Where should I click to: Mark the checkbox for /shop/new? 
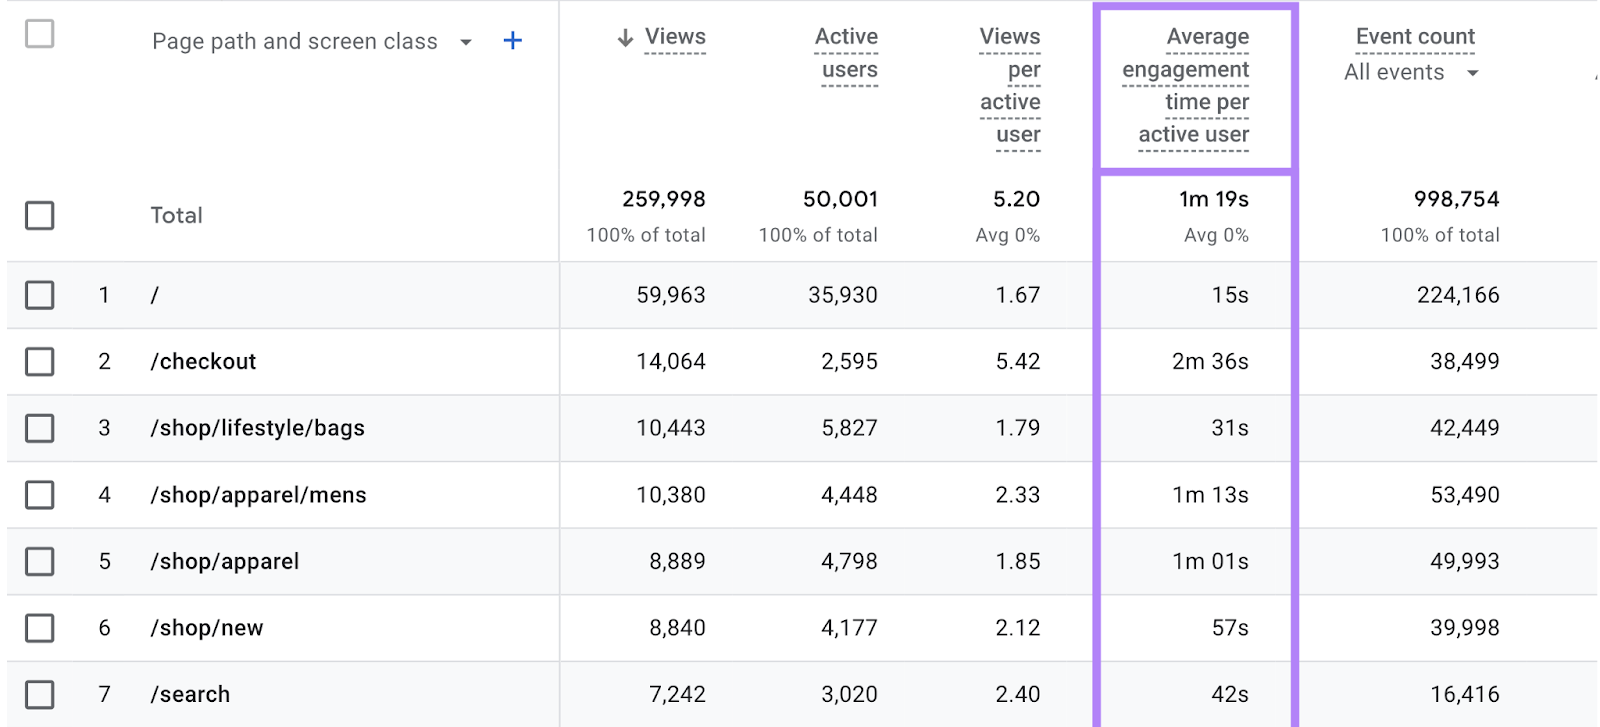coord(40,628)
